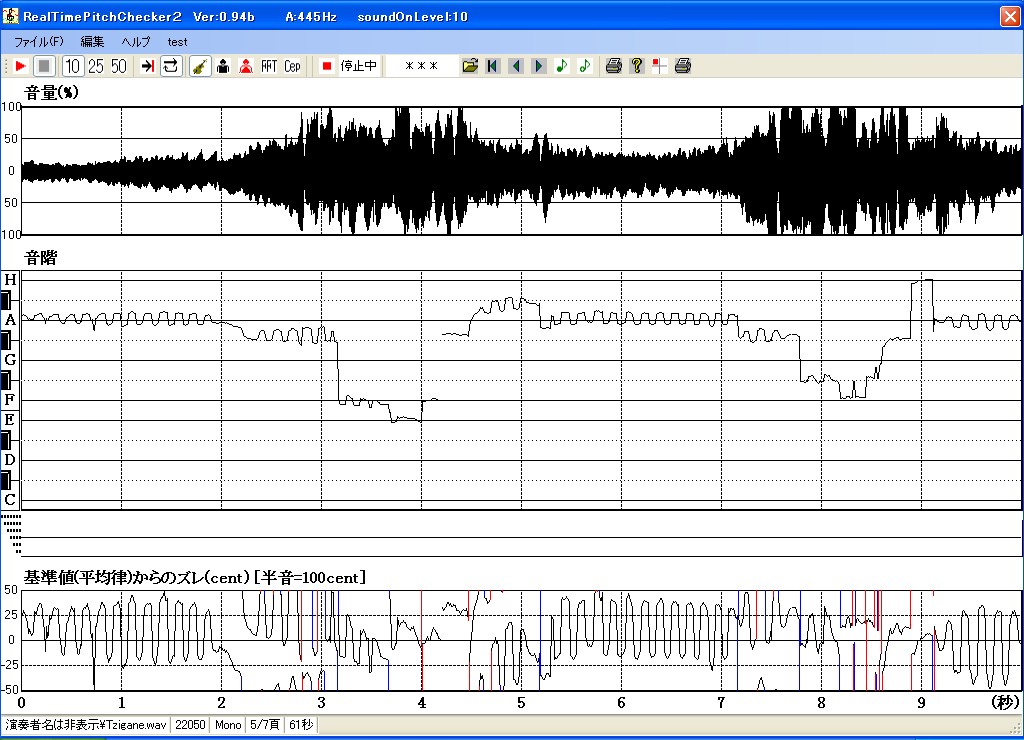The height and width of the screenshot is (740, 1024).
Task: Open a file with the folder icon
Action: 470,66
